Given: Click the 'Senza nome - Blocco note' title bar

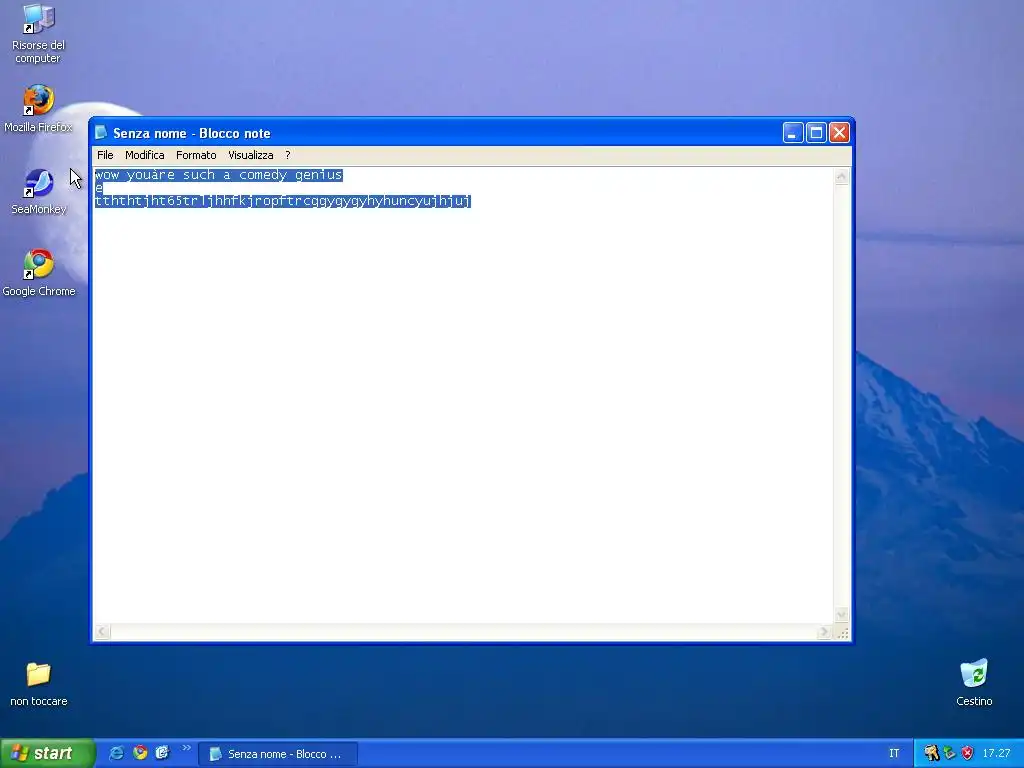Looking at the screenshot, I should pyautogui.click(x=438, y=133).
